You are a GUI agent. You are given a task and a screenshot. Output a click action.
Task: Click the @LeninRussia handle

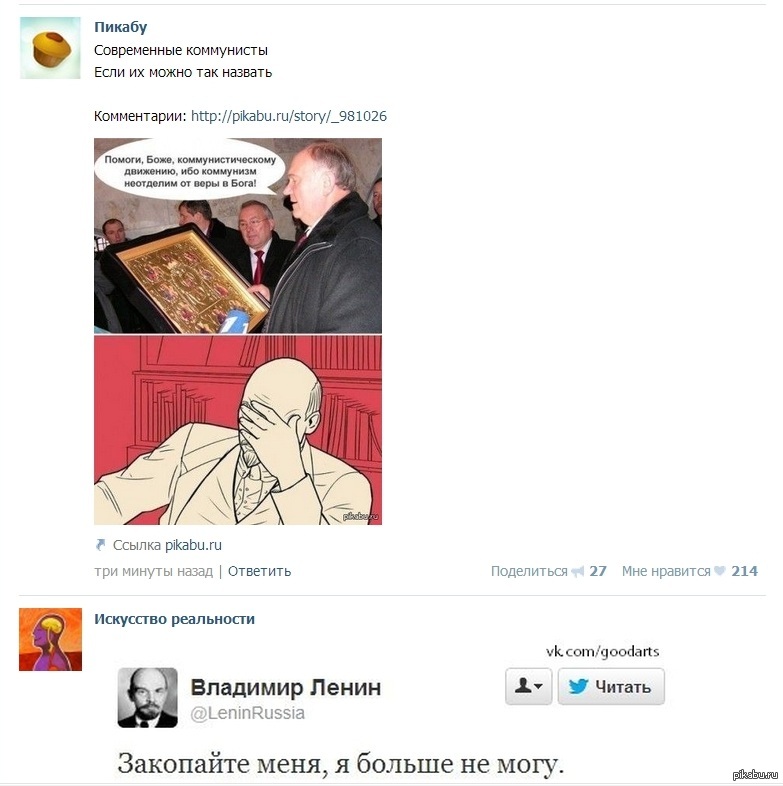(x=248, y=713)
